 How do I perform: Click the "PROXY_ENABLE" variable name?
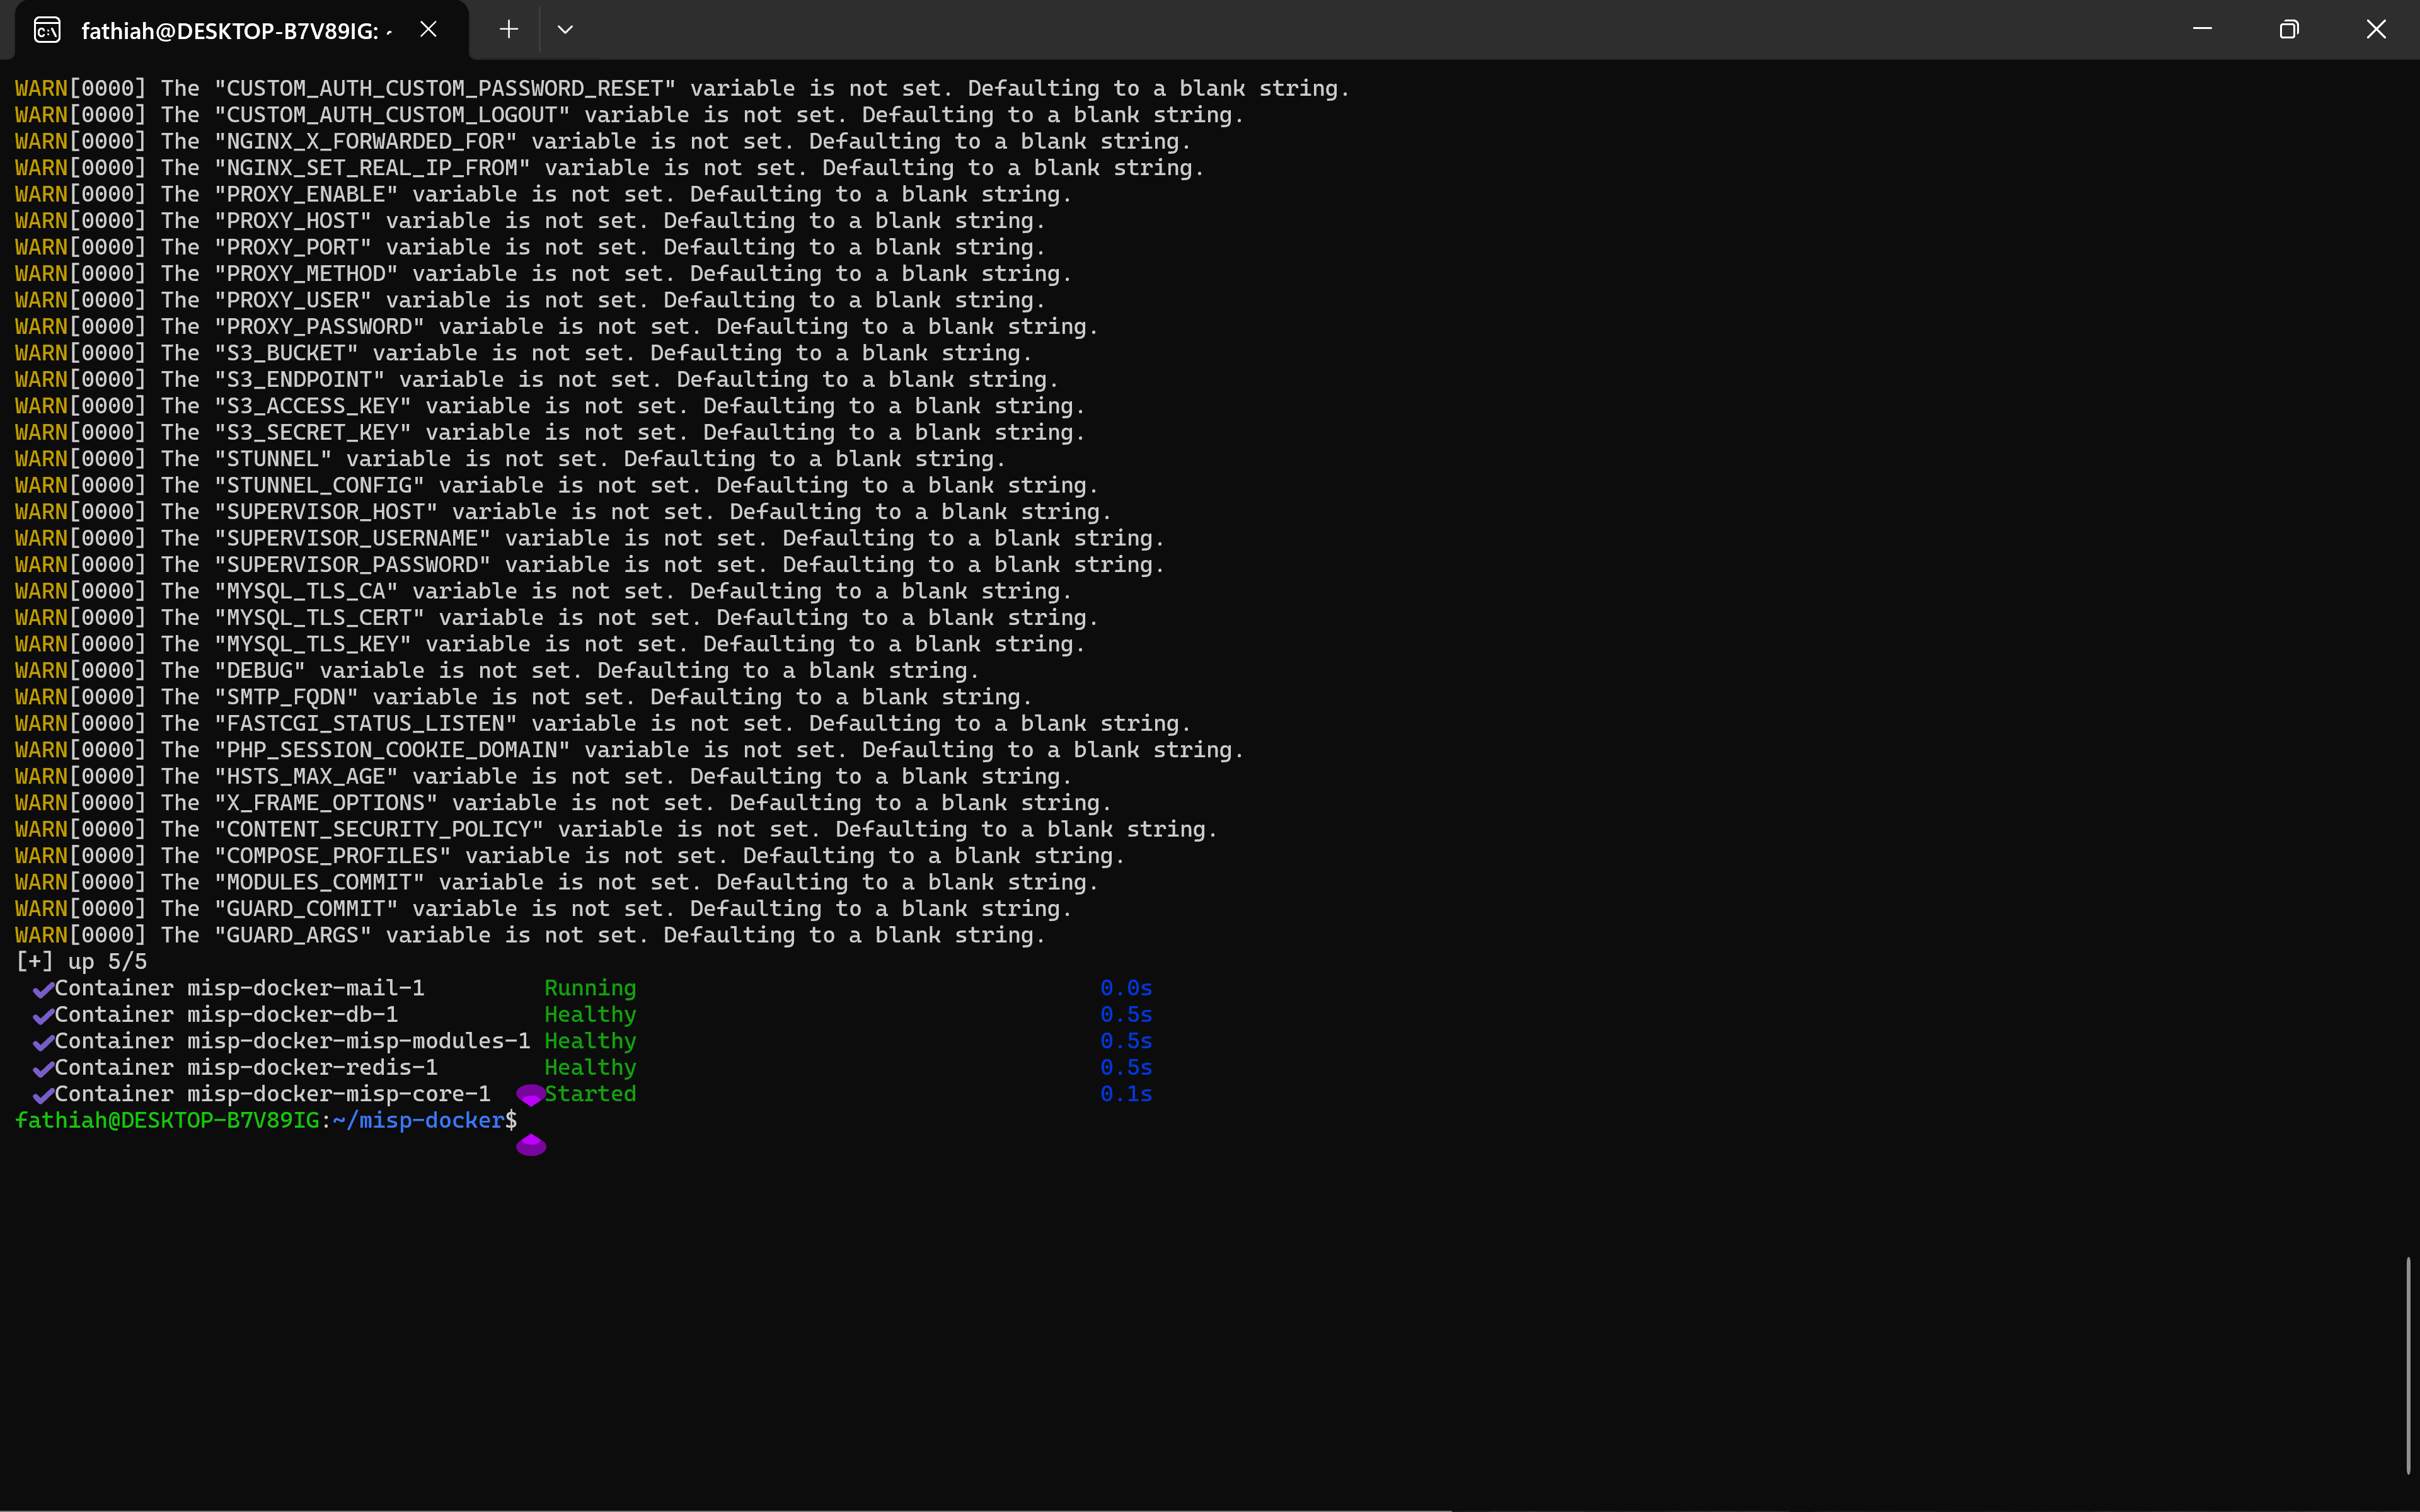(x=306, y=195)
